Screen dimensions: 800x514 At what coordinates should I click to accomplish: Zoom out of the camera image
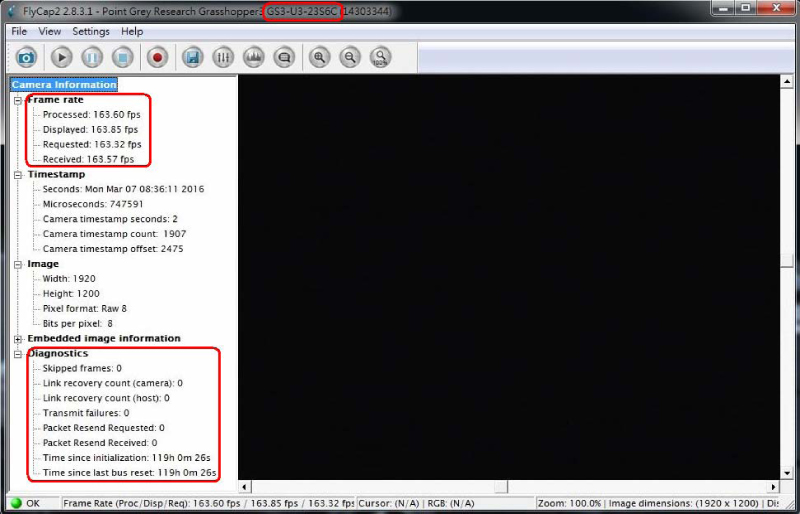pyautogui.click(x=349, y=57)
